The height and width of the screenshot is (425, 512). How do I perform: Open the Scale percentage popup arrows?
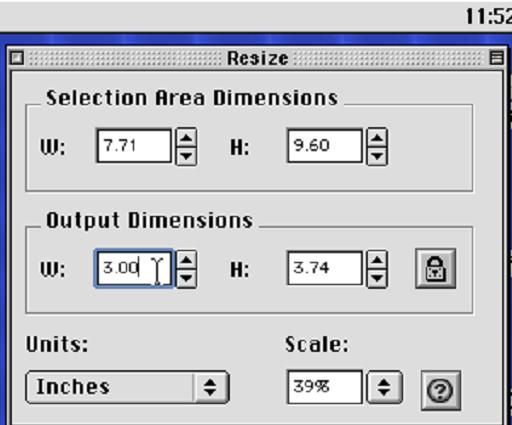[384, 387]
